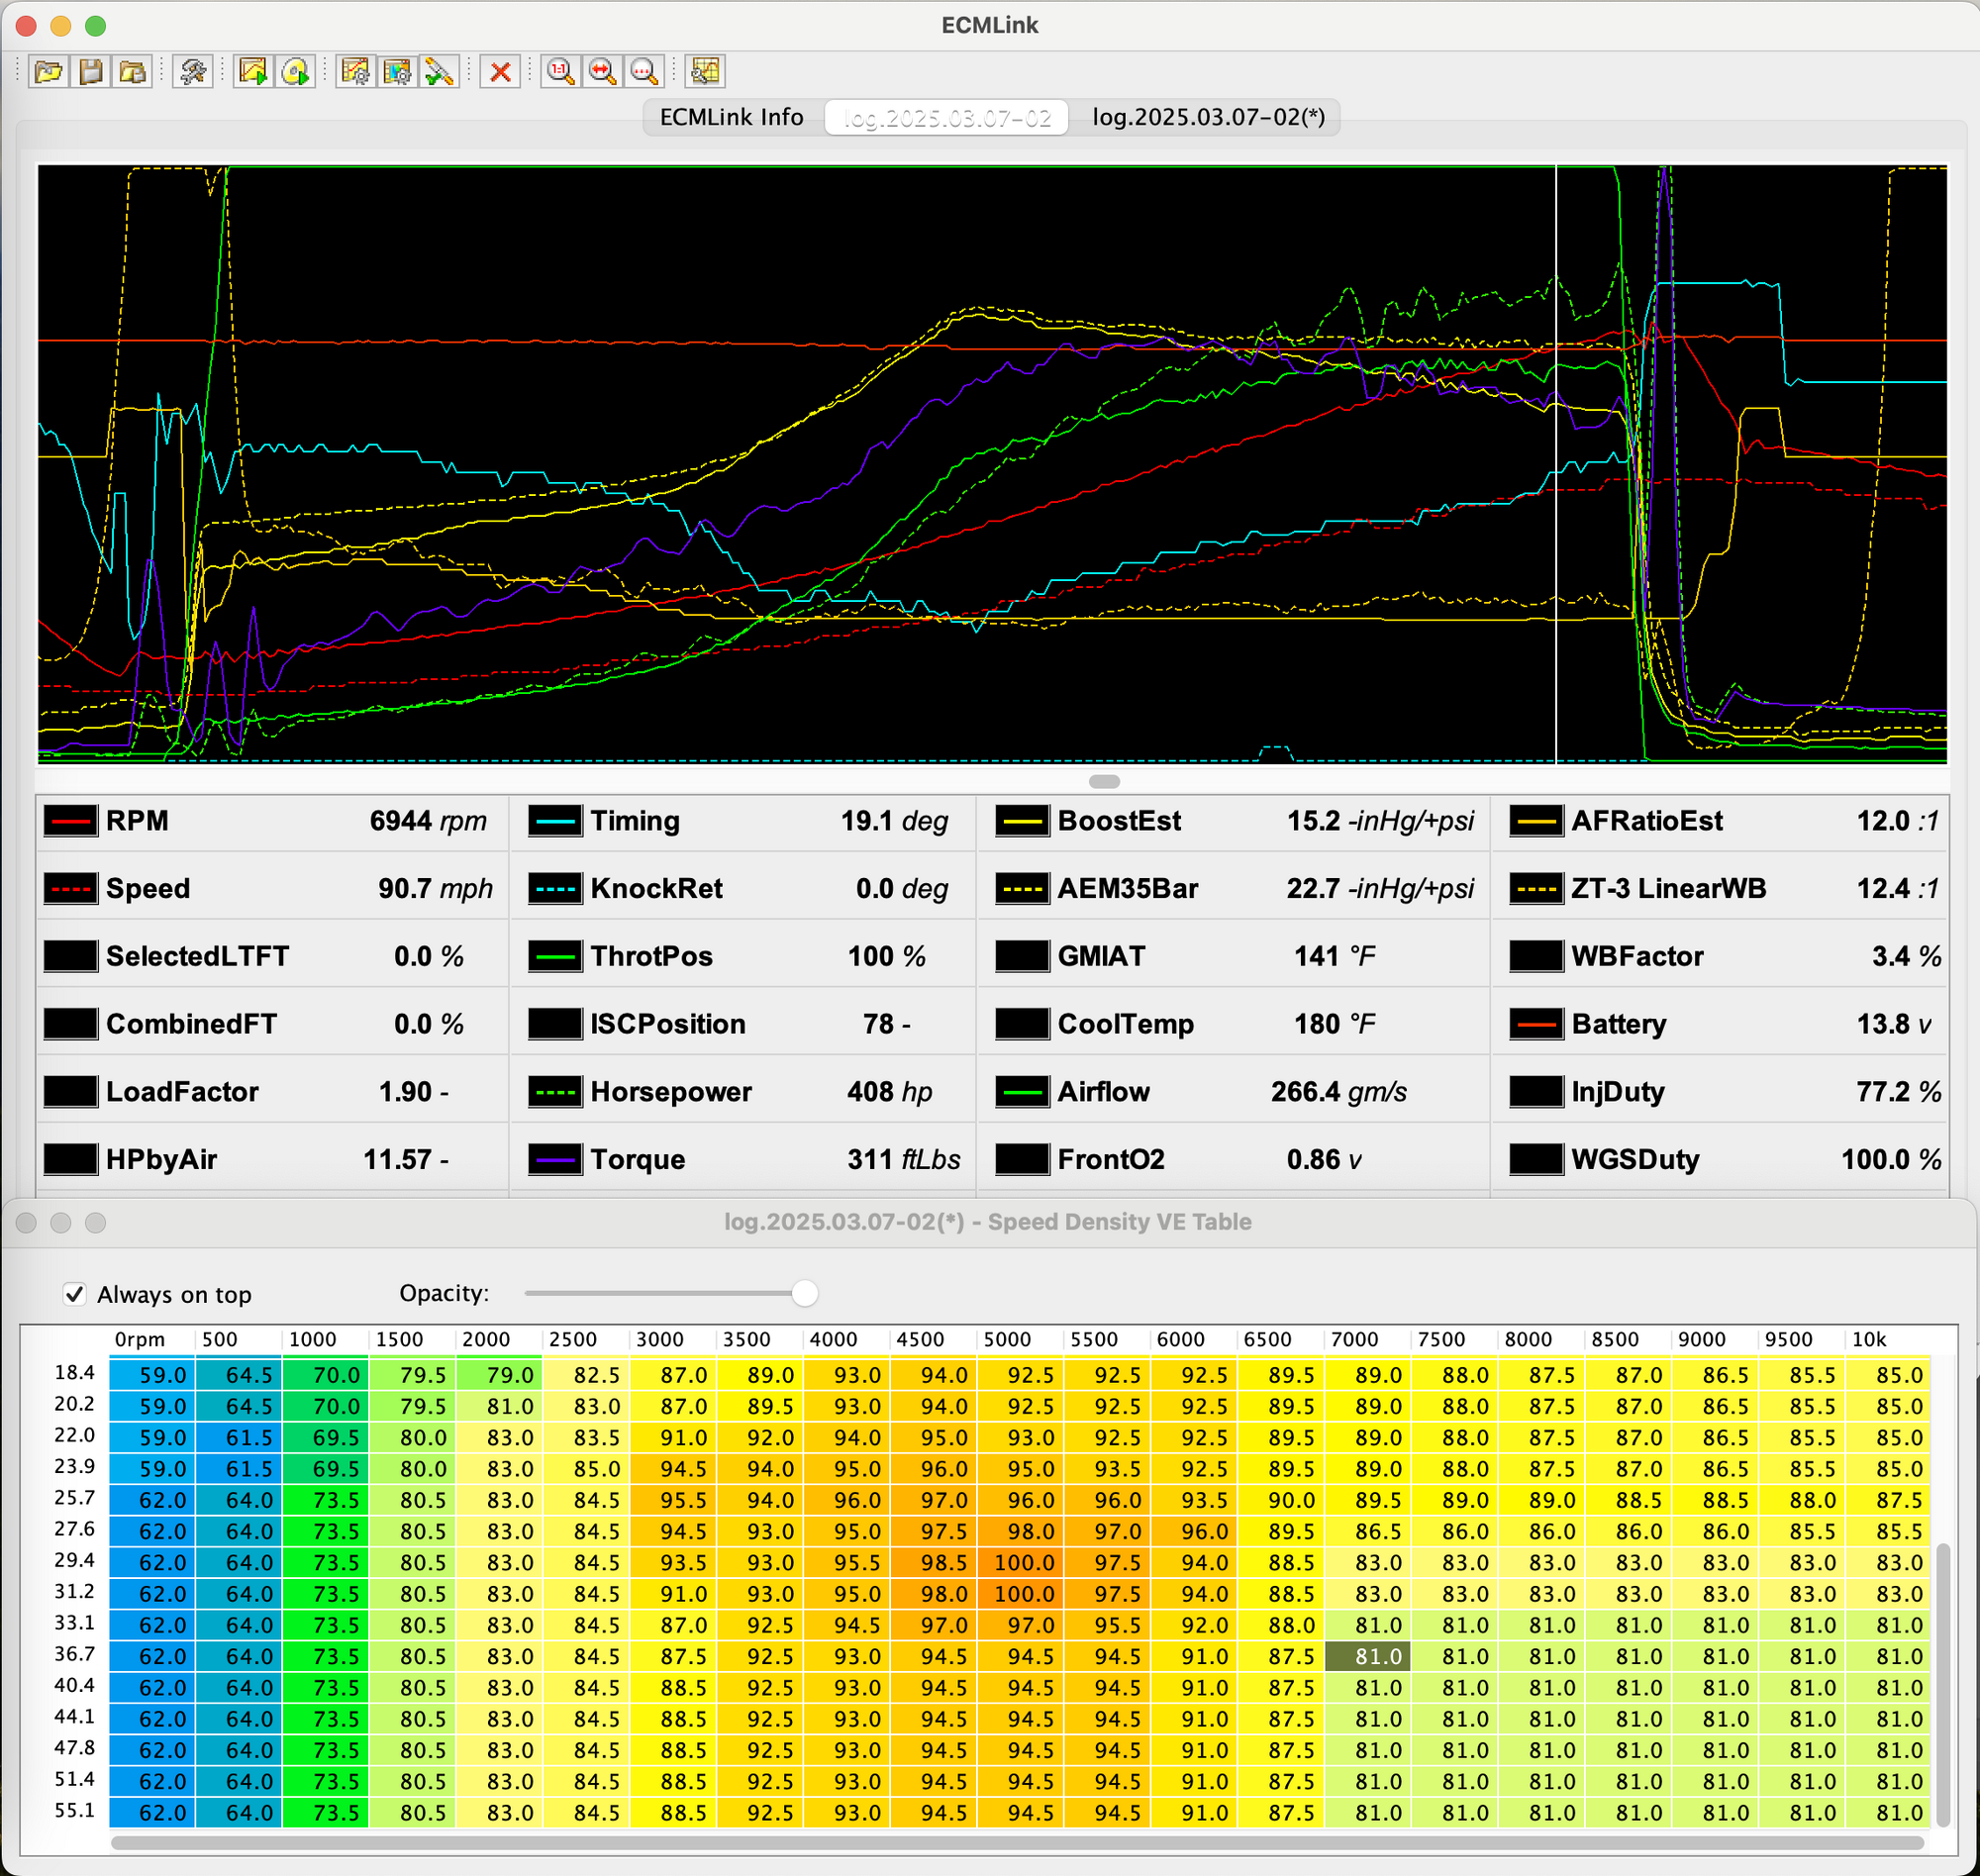Click the red X delete toolbar icon
Image resolution: width=1980 pixels, height=1876 pixels.
pos(500,71)
